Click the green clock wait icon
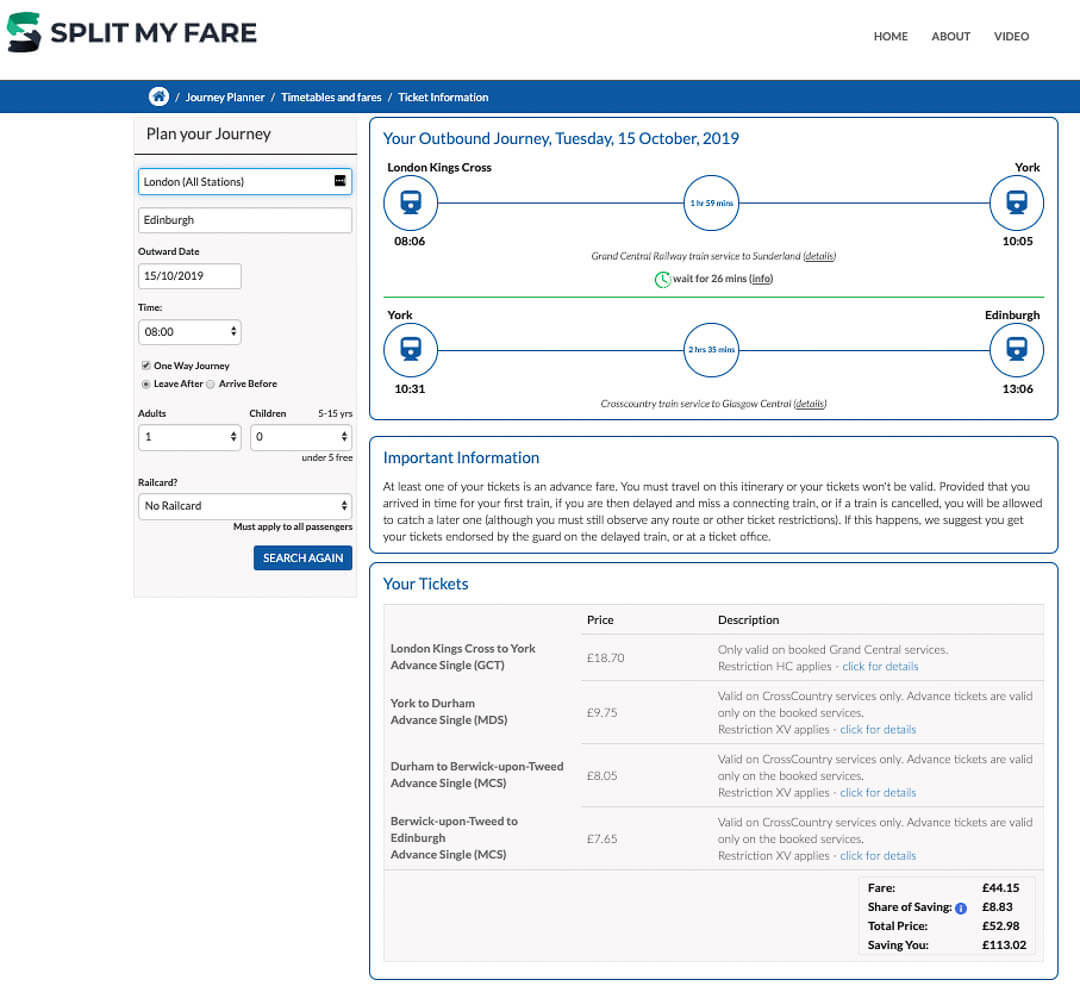 tap(662, 279)
